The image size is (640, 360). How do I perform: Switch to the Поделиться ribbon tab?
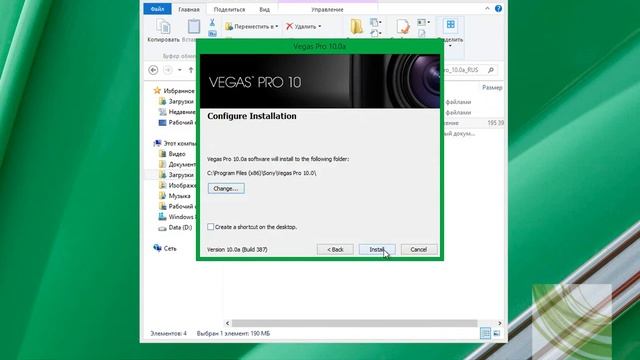tap(229, 9)
